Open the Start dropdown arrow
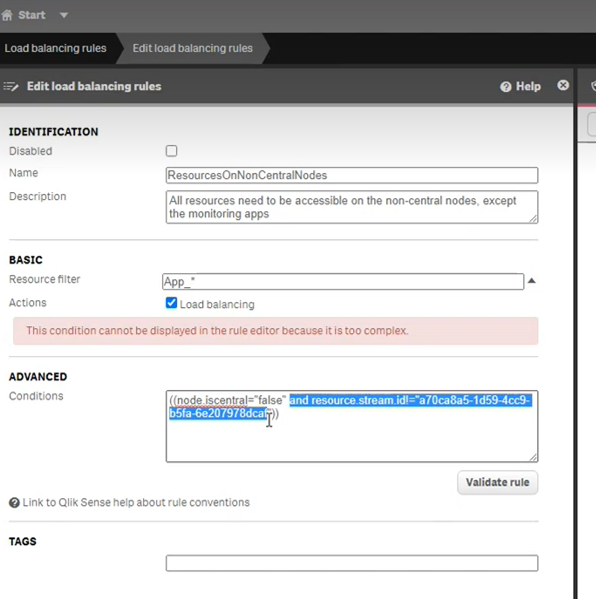 64,15
